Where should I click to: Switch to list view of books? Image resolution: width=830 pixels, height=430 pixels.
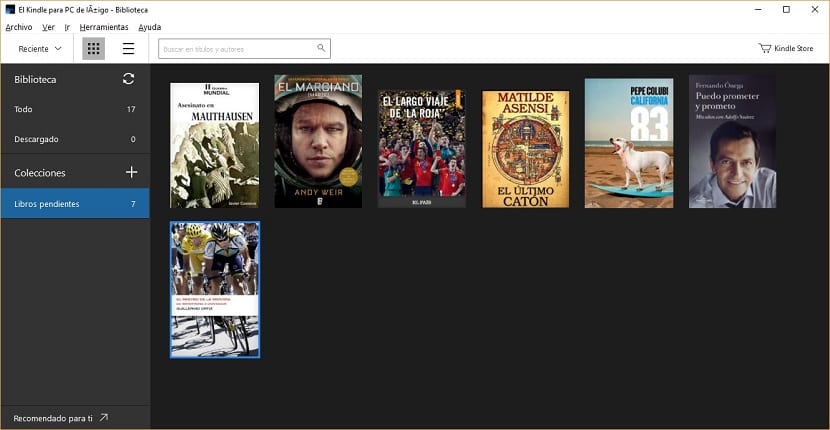click(128, 49)
